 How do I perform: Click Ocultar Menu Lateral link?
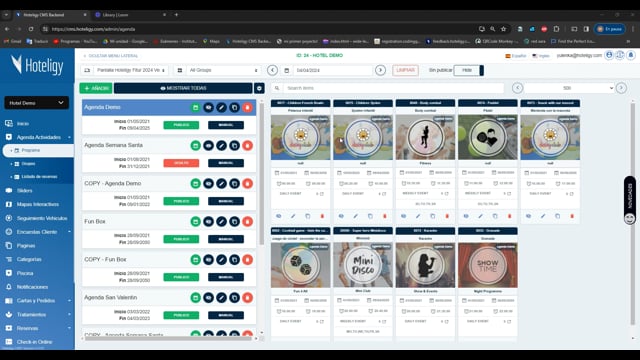click(x=111, y=56)
